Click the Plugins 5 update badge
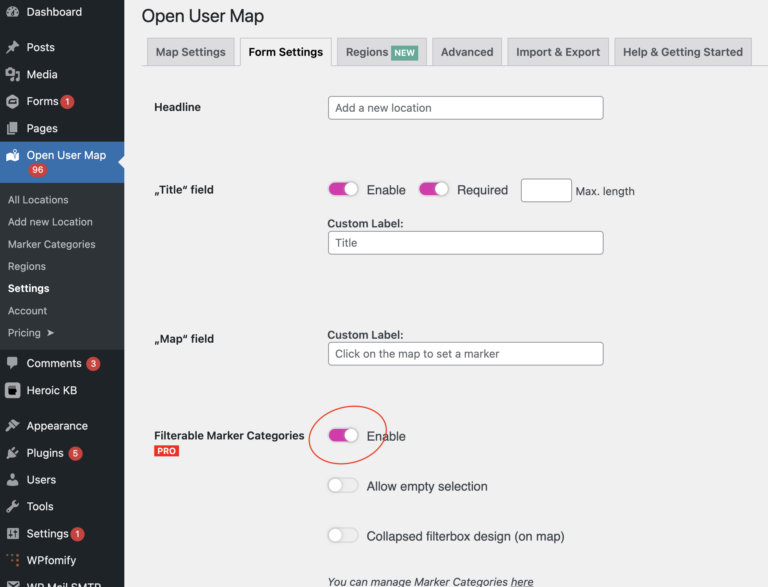 (75, 453)
